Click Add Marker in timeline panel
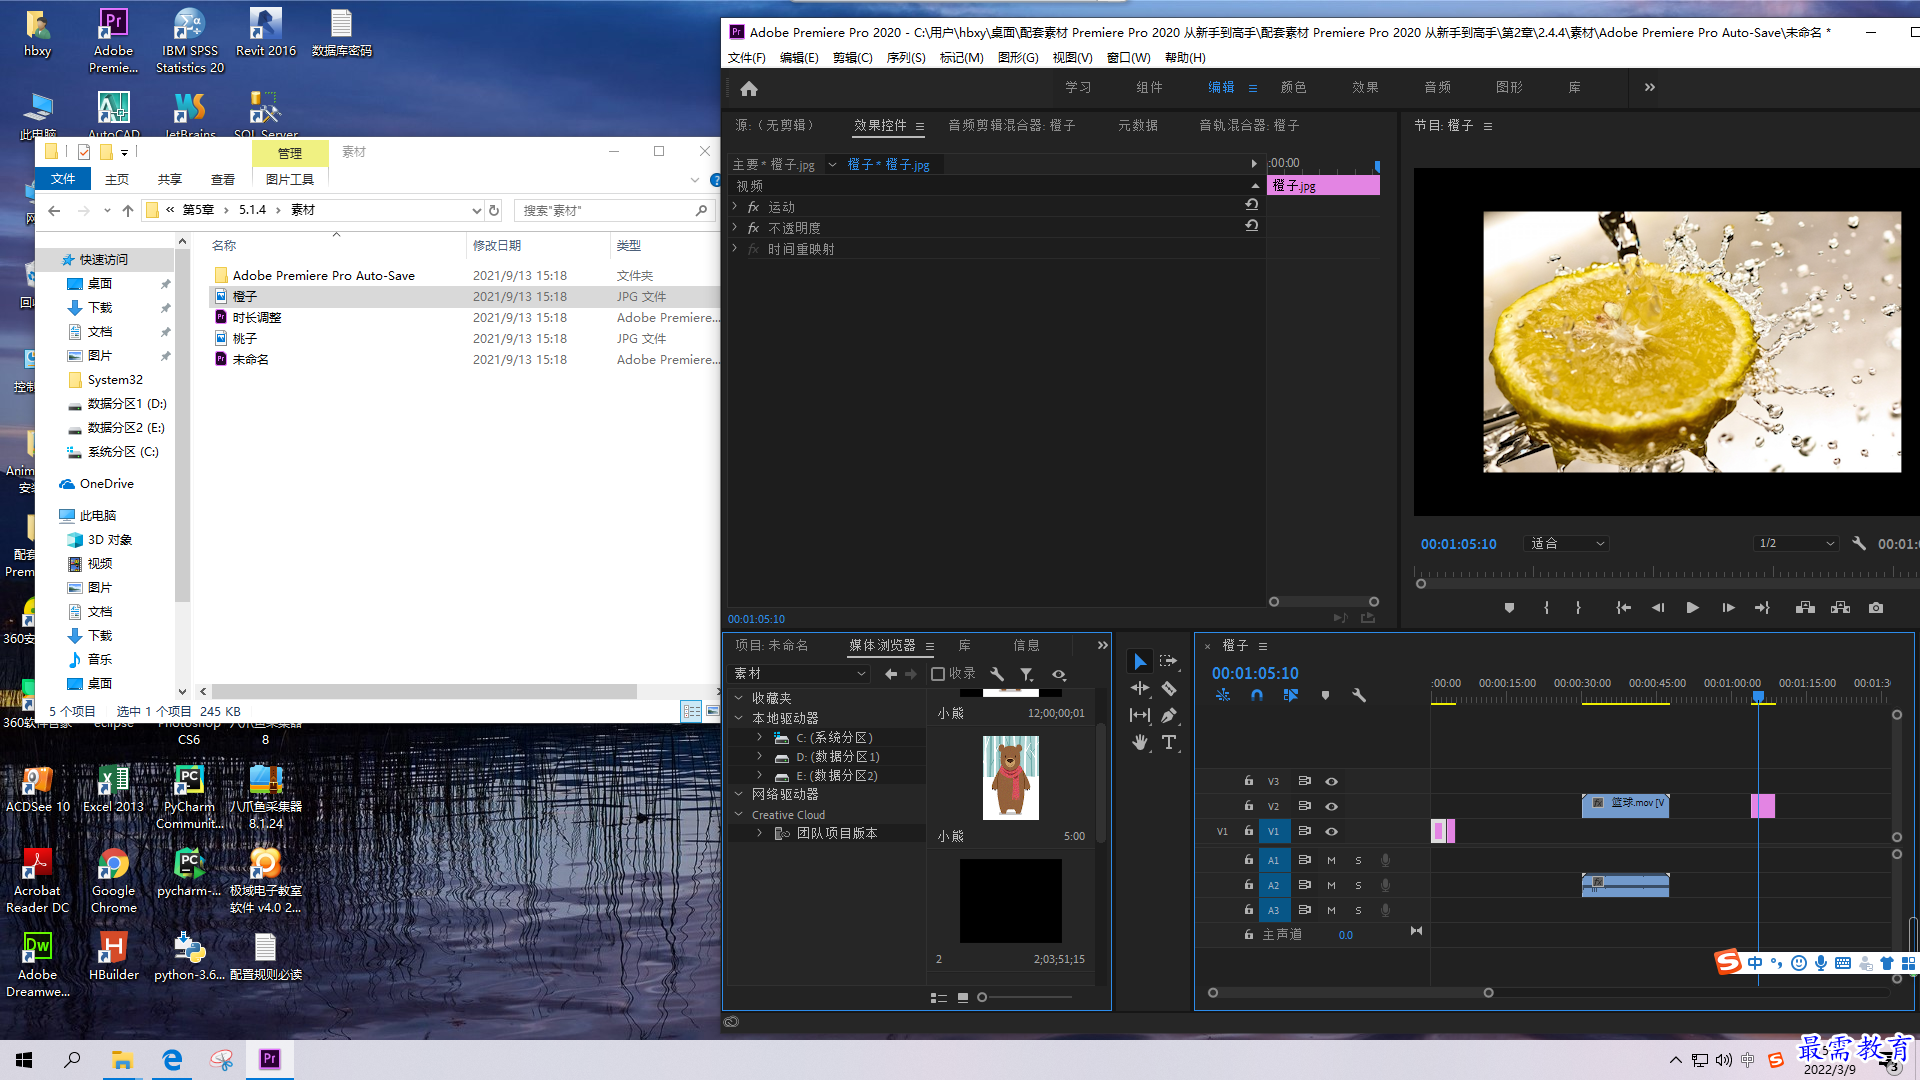 (1325, 695)
